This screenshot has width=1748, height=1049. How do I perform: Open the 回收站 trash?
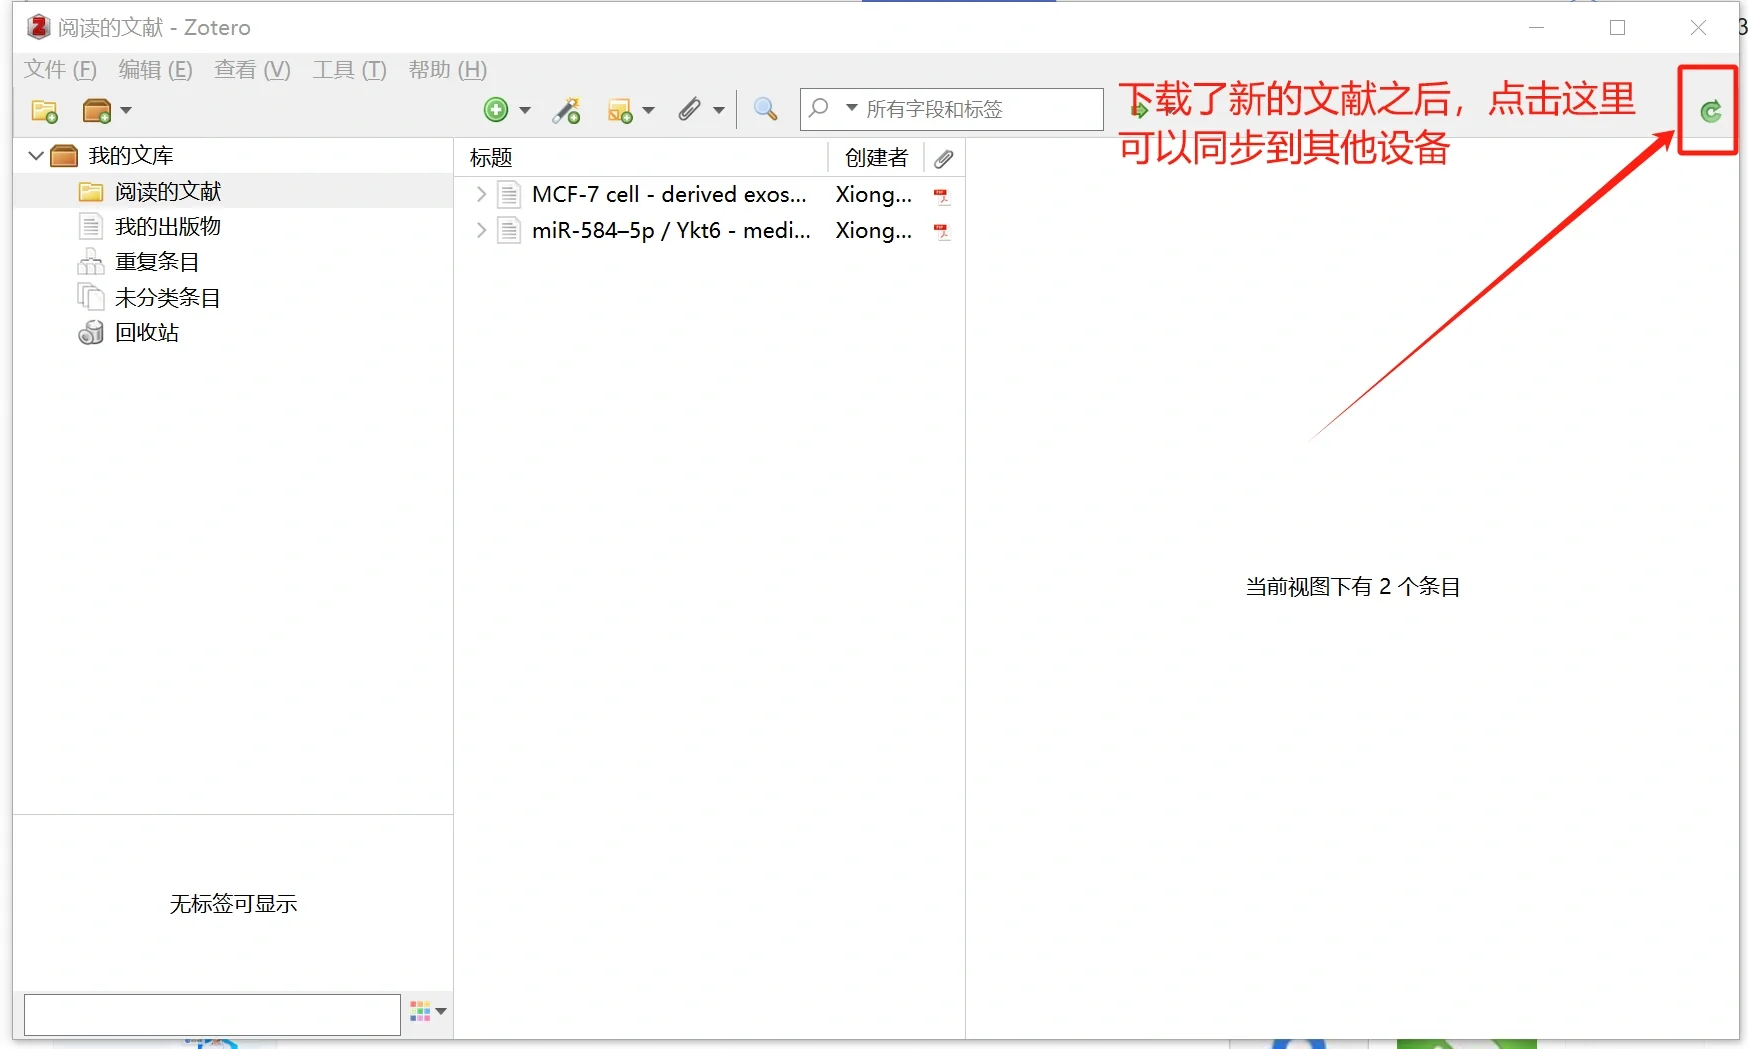pyautogui.click(x=147, y=332)
